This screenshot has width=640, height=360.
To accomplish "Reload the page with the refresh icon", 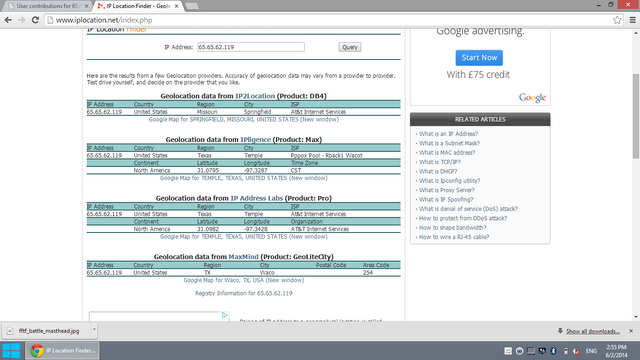I will point(35,20).
